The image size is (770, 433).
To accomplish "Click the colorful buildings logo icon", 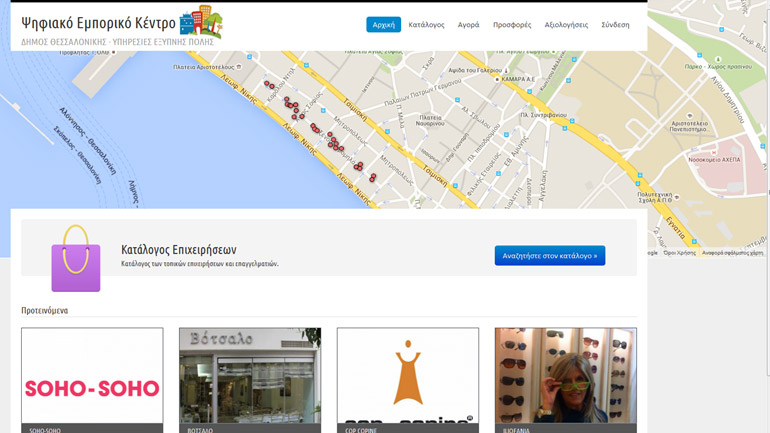I will click(x=201, y=22).
